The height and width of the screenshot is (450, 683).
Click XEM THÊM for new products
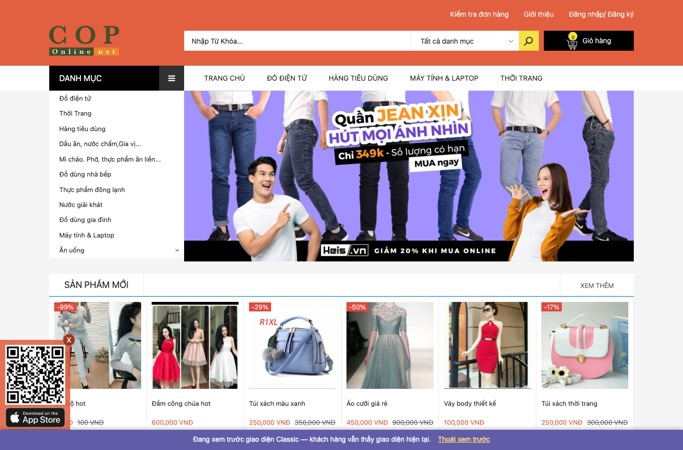tap(597, 286)
